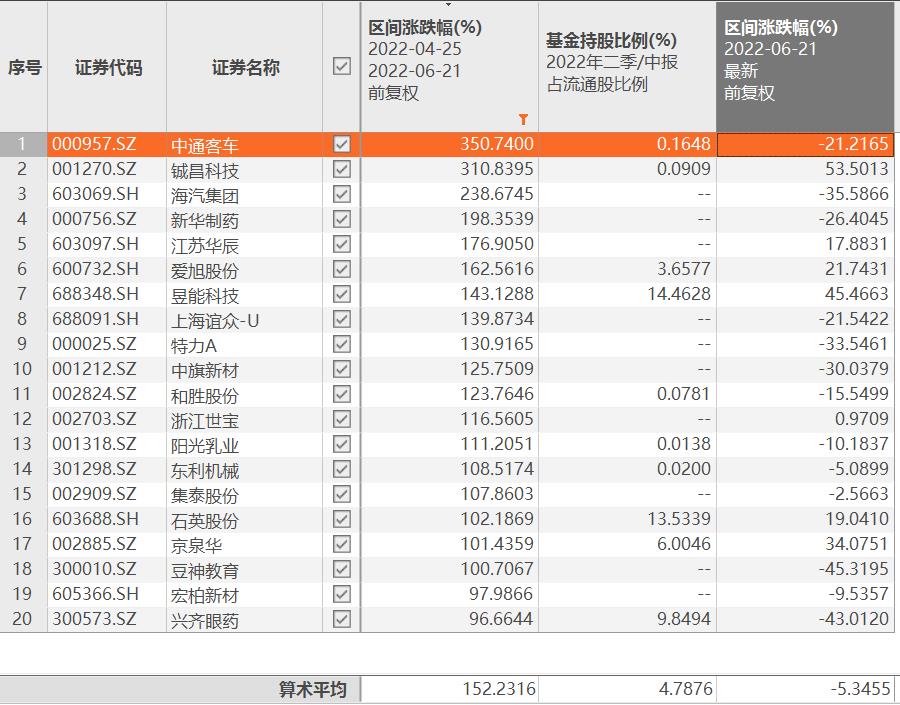The image size is (900, 705).
Task: Click the stock name 爱旭股份
Action: 205,270
